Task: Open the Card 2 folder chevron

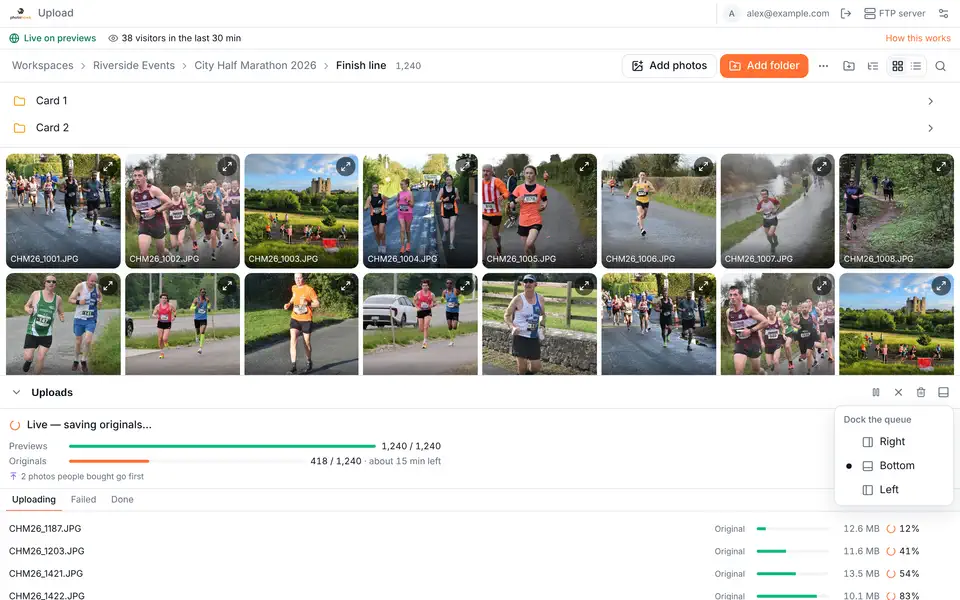Action: point(931,128)
